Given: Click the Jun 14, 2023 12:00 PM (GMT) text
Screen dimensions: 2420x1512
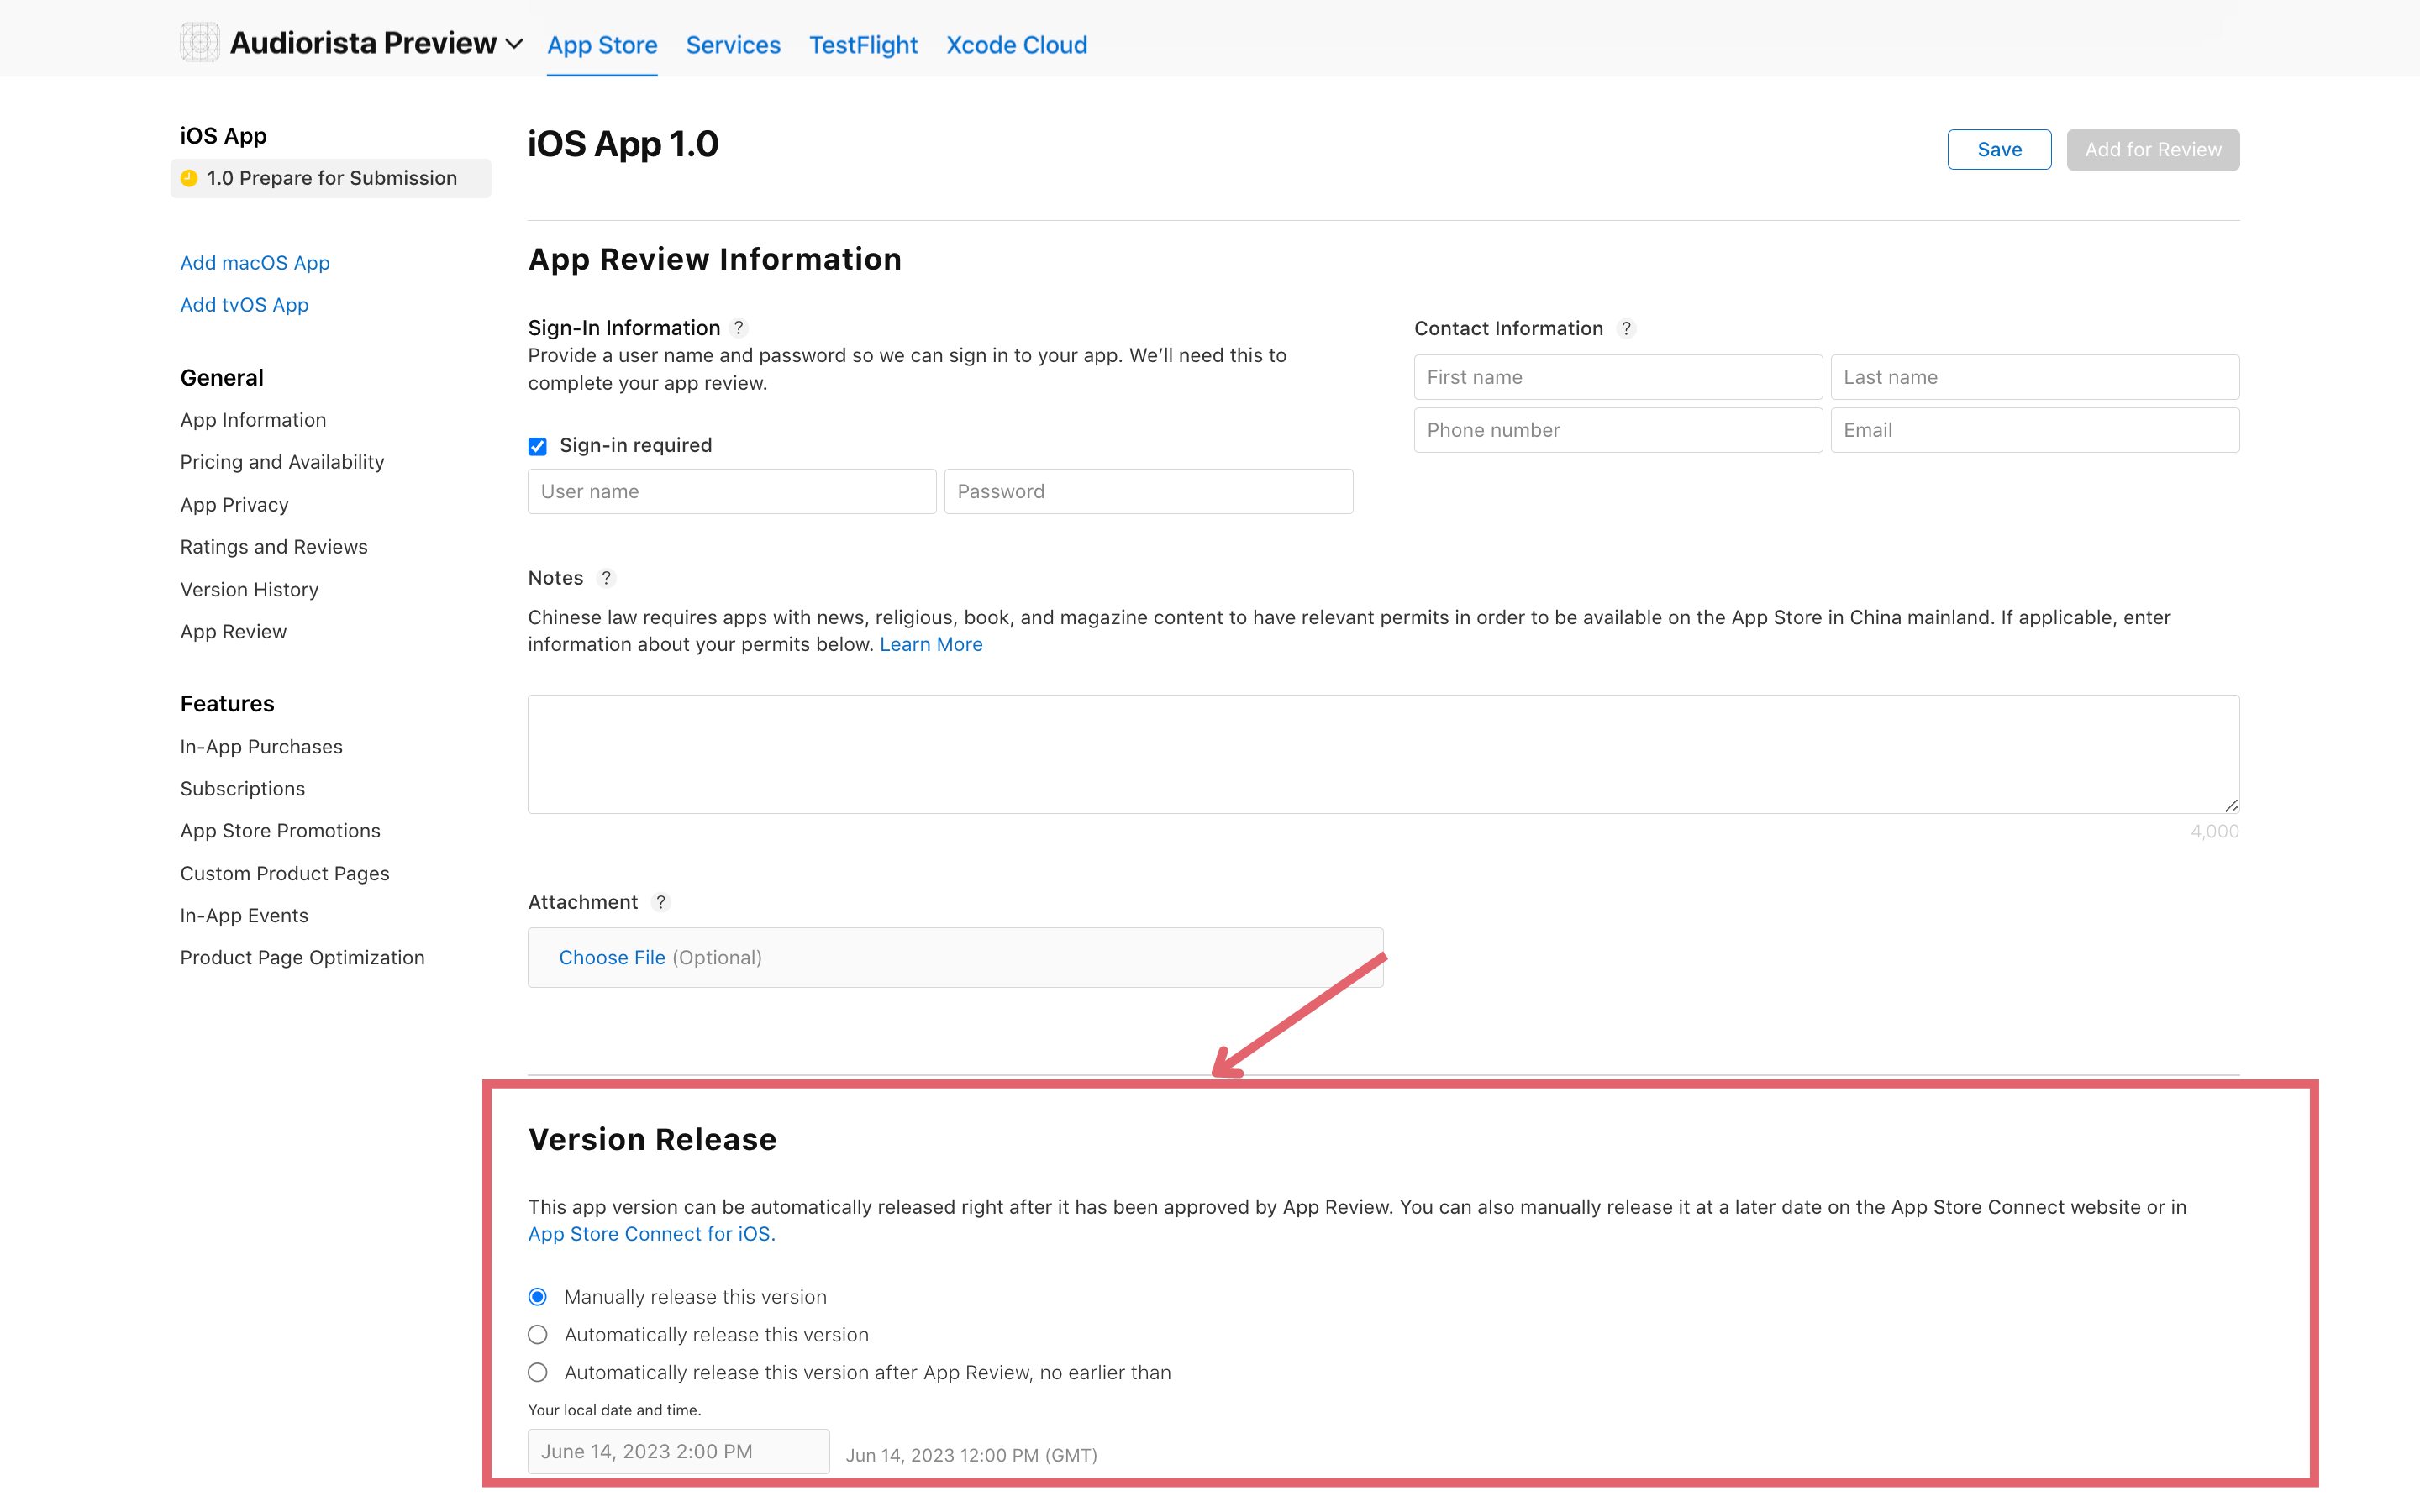Looking at the screenshot, I should (x=971, y=1455).
